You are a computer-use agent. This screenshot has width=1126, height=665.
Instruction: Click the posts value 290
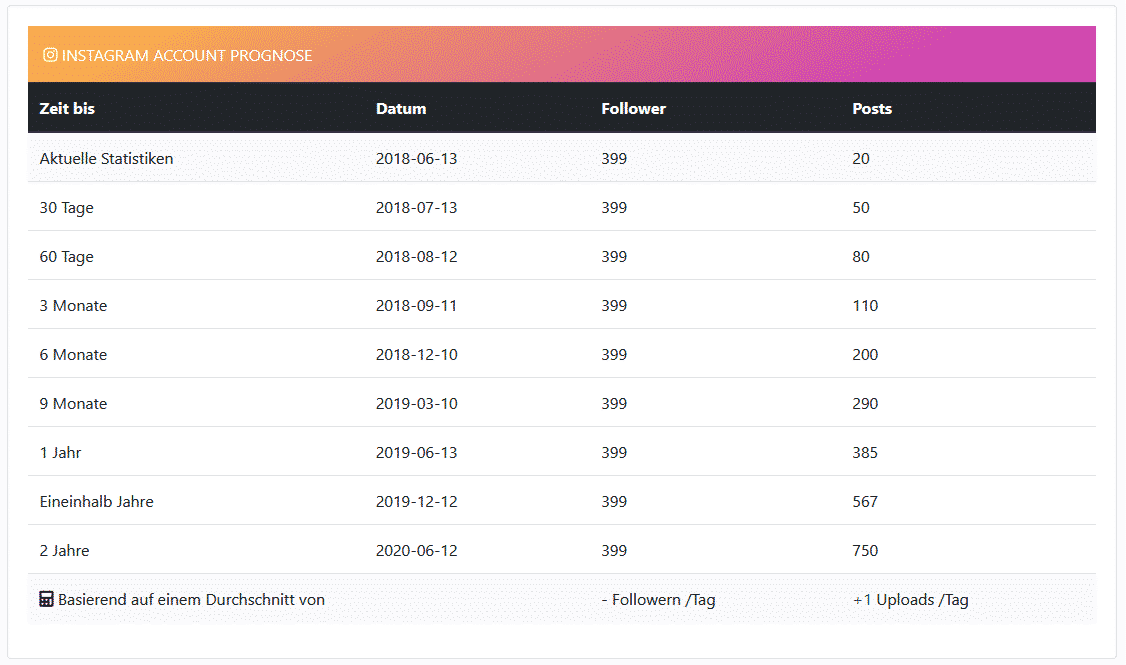(865, 404)
